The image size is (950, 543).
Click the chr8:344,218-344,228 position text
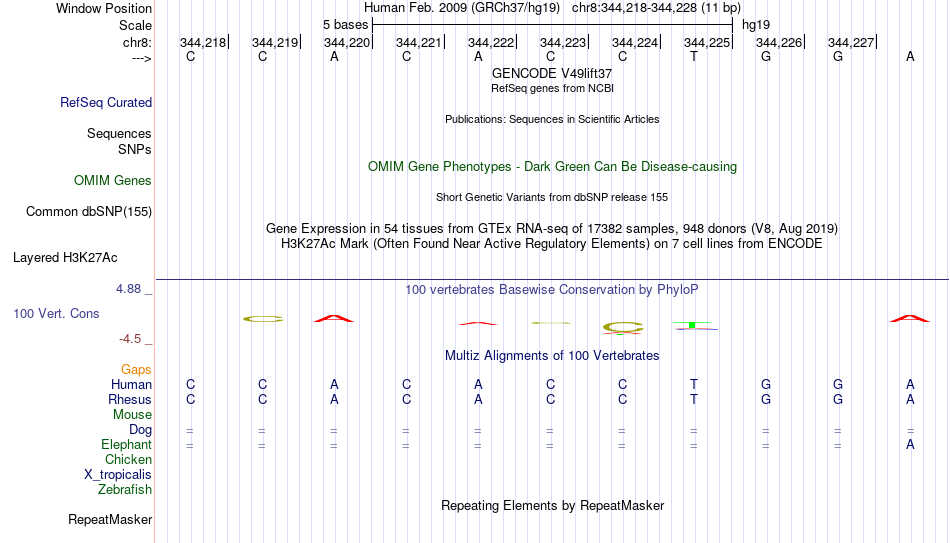pos(656,8)
